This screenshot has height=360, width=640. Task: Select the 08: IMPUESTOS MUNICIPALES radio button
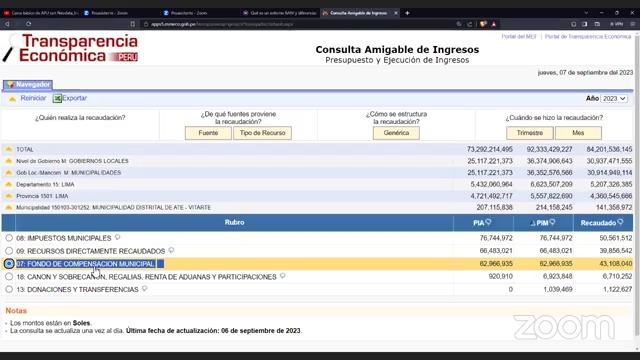point(9,238)
